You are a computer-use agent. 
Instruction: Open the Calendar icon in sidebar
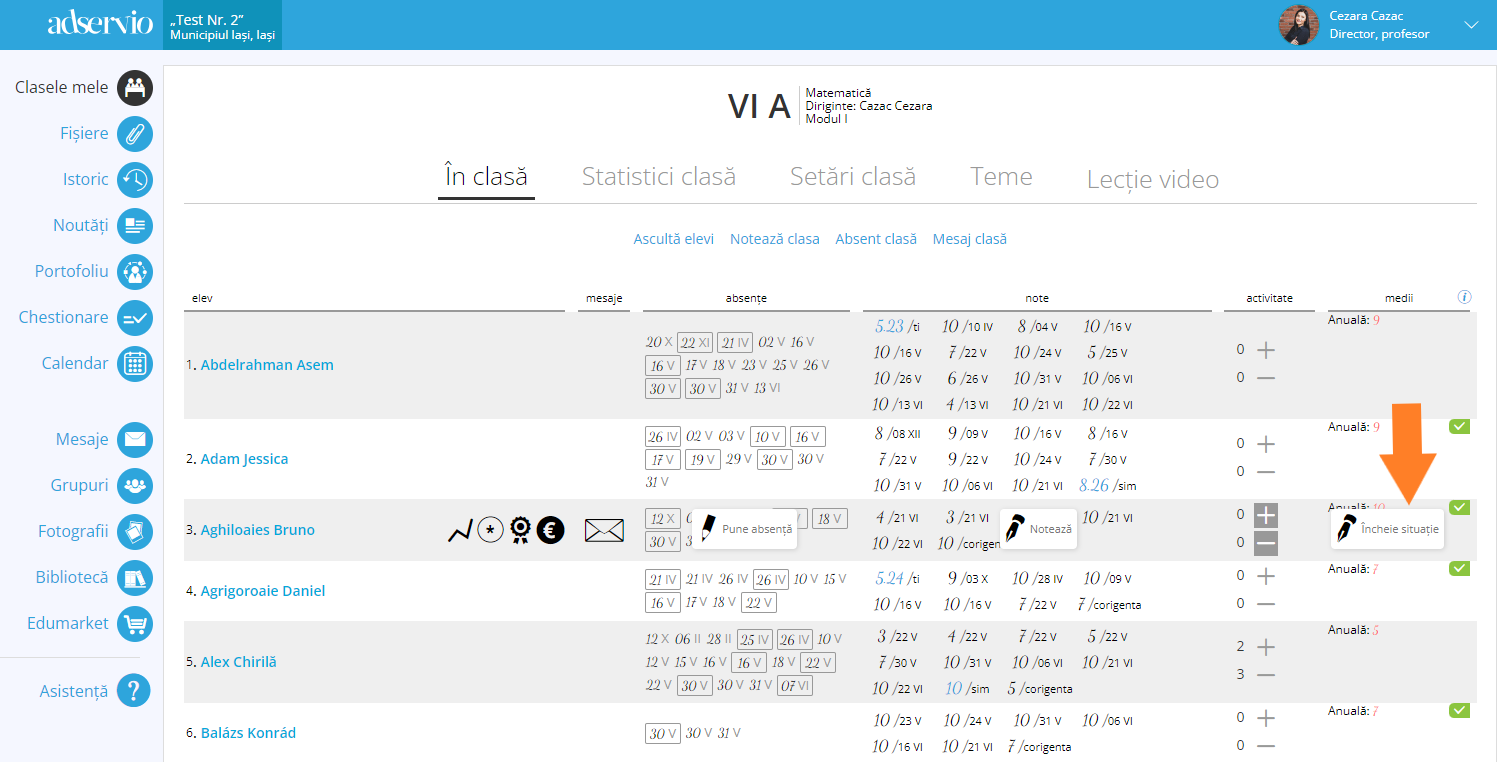135,364
